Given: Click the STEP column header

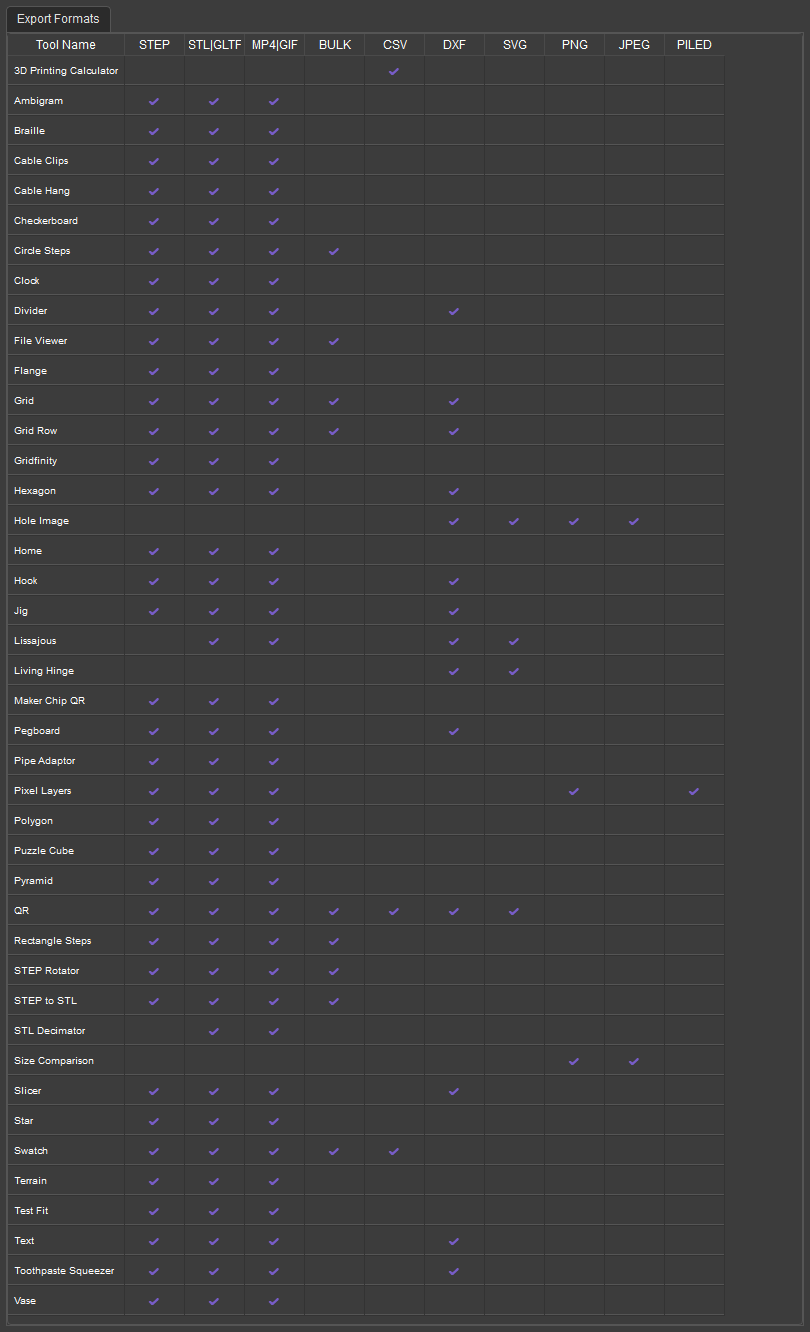Looking at the screenshot, I should click(154, 45).
